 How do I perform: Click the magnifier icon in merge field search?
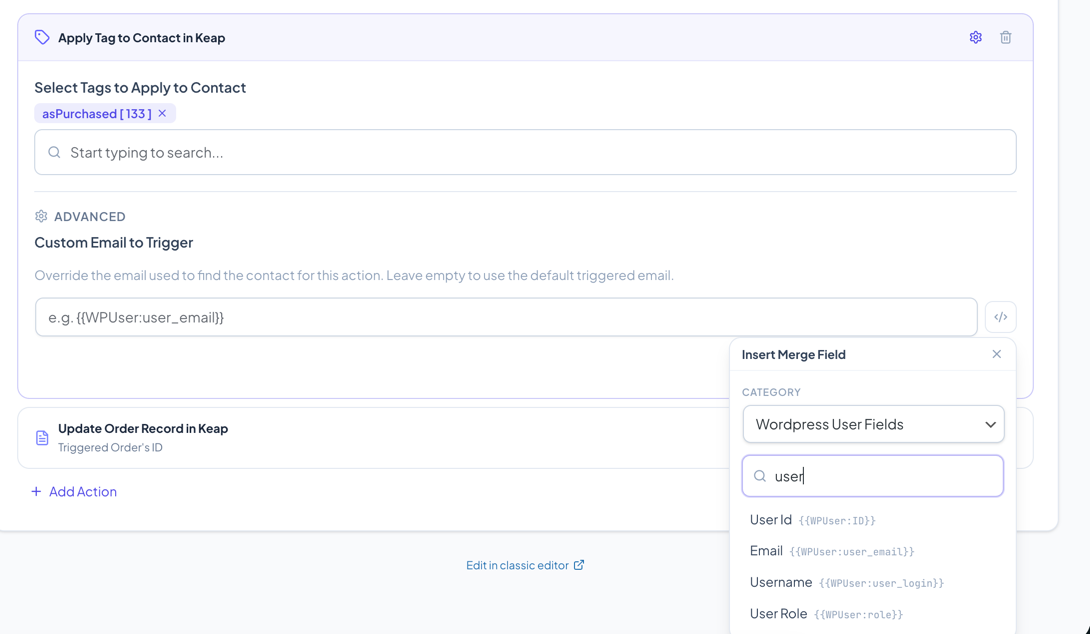760,475
